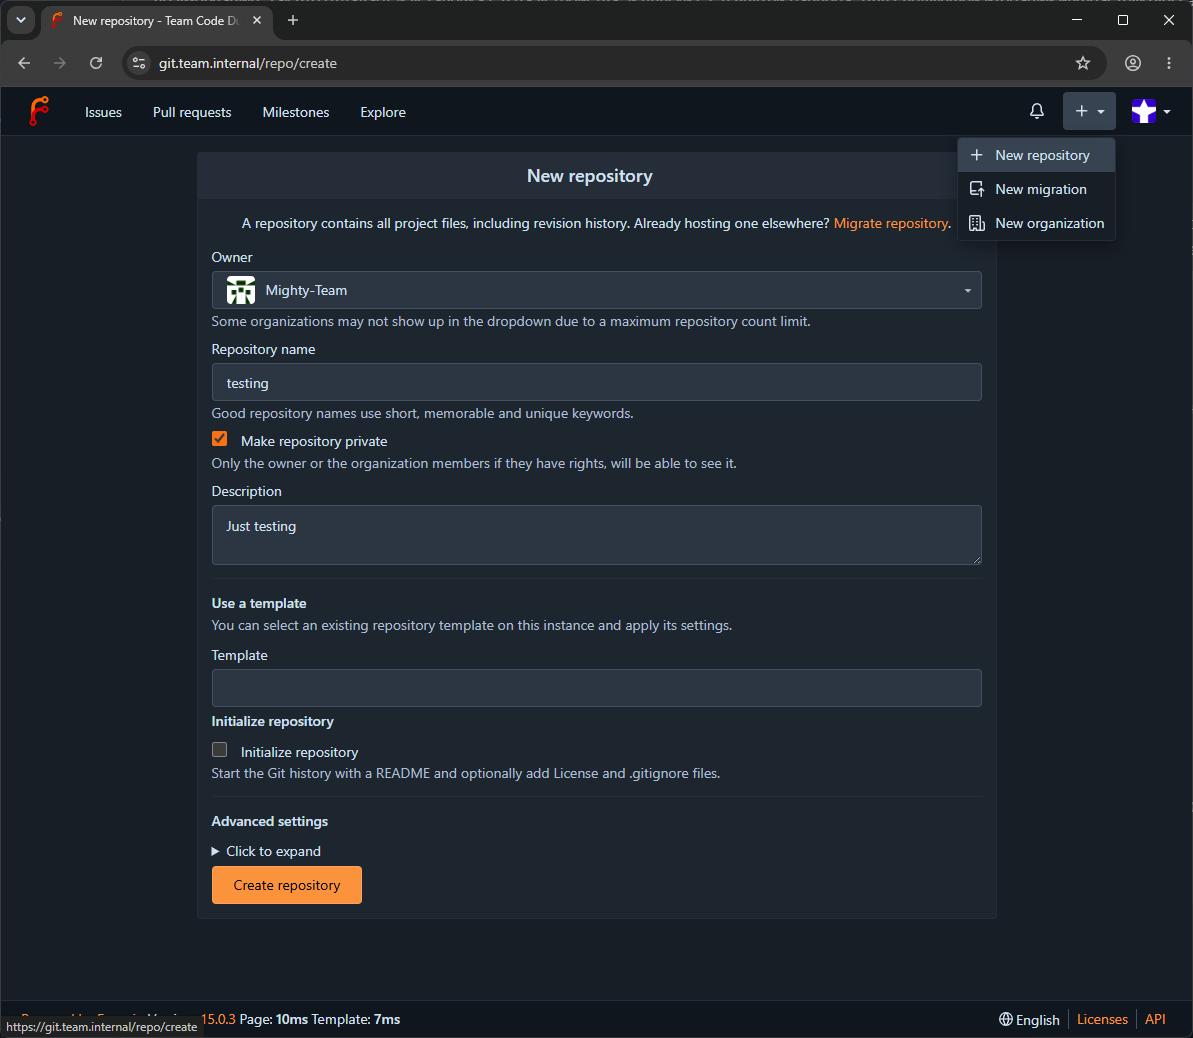Select New repository from the menu

[x=1036, y=155]
